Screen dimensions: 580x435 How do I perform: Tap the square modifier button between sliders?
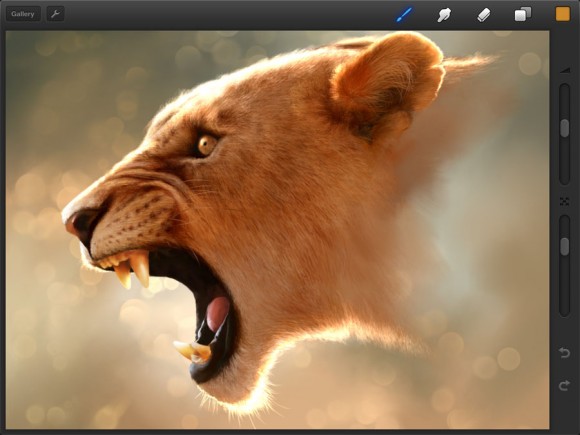[x=564, y=202]
